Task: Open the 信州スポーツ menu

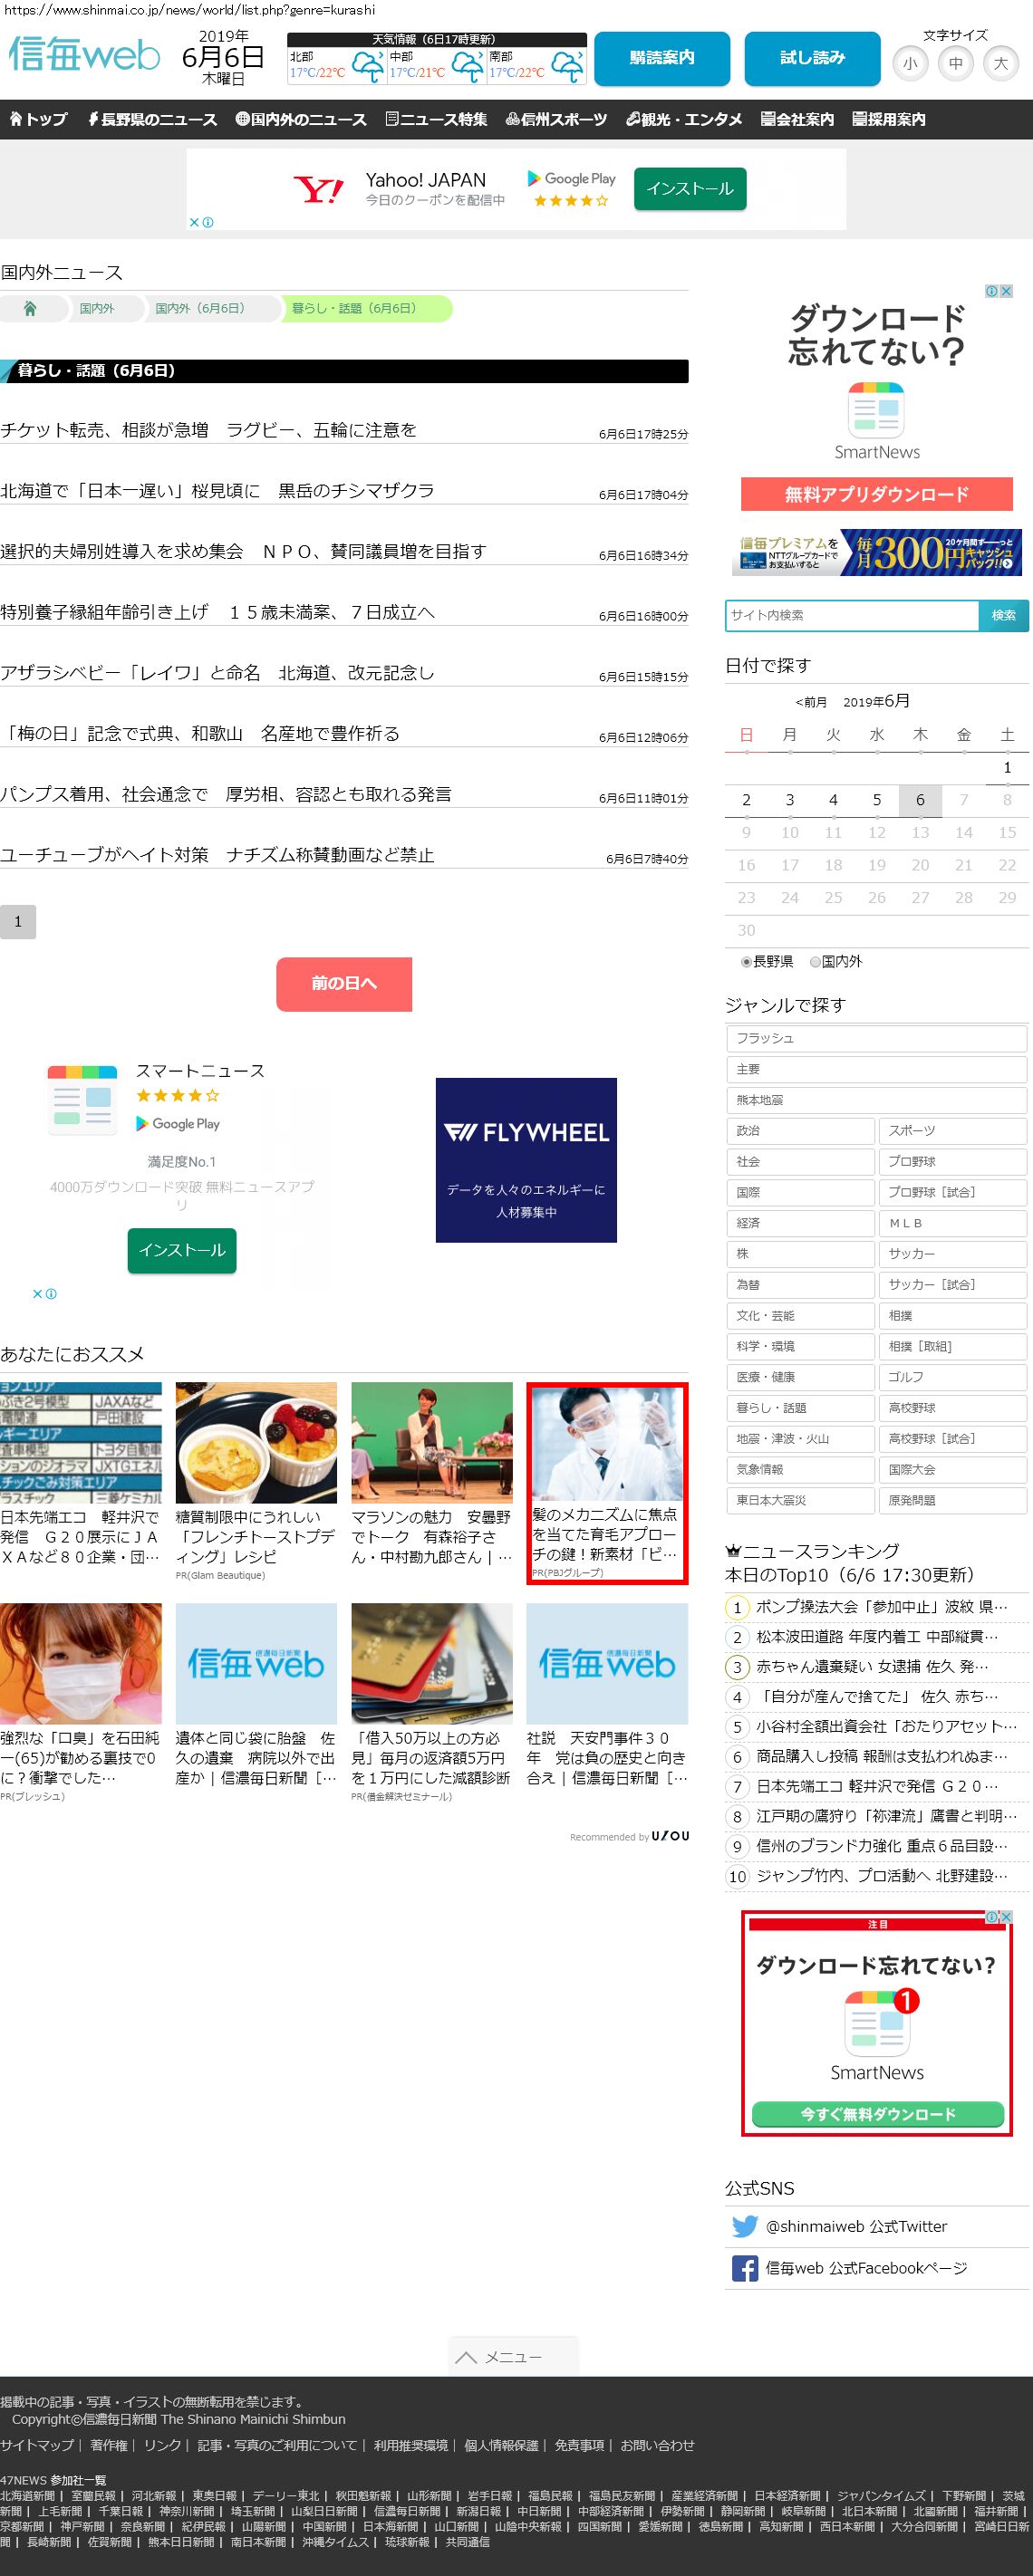Action: [556, 120]
